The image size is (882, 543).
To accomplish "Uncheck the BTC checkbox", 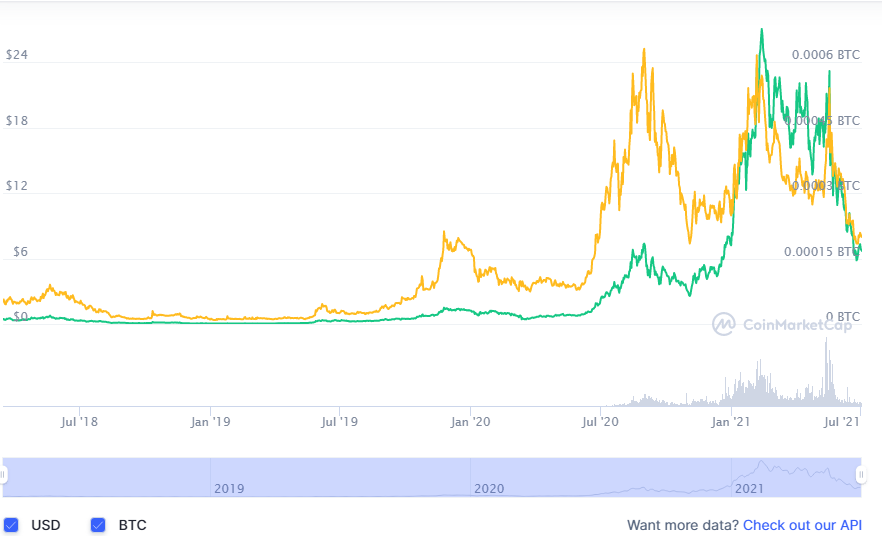I will click(98, 525).
